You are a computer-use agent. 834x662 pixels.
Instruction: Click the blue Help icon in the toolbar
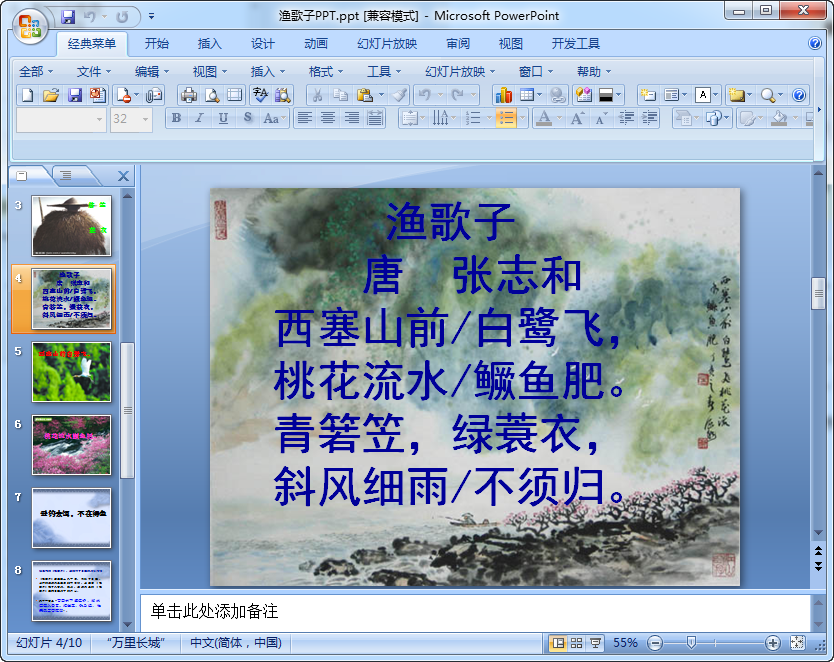(798, 95)
